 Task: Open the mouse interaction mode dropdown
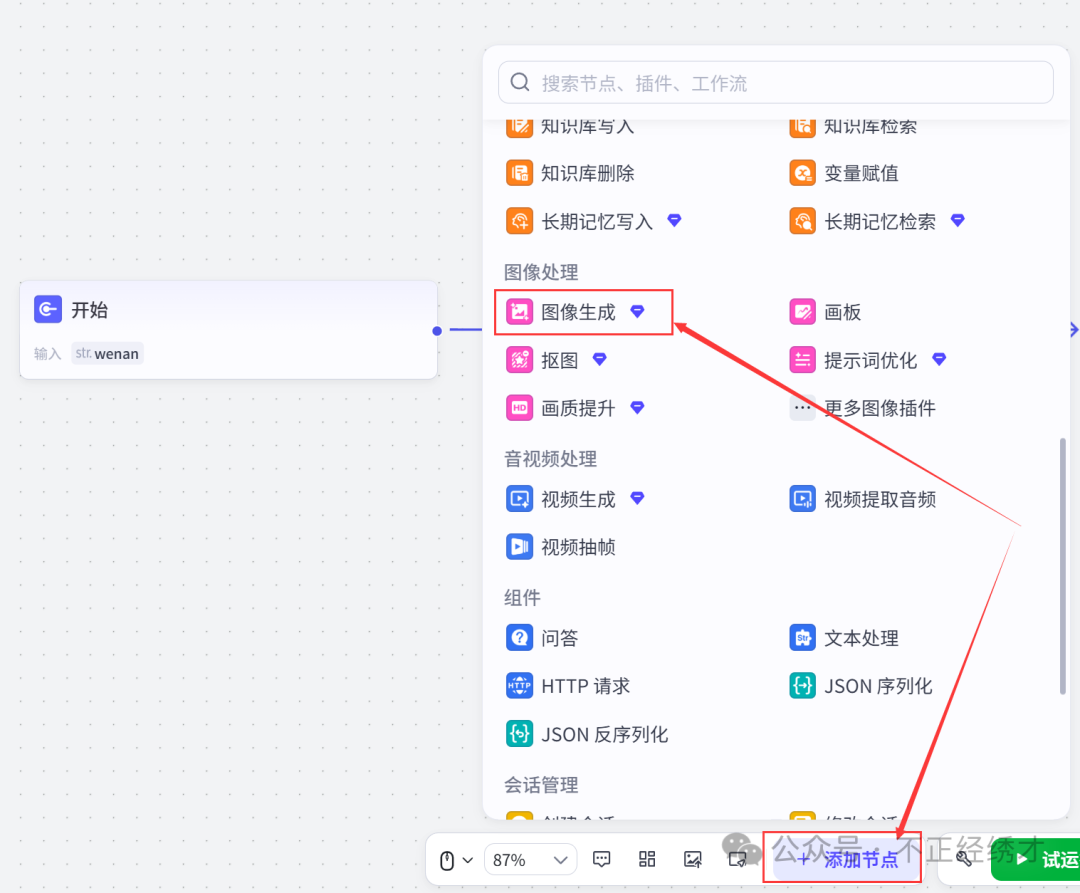point(456,860)
